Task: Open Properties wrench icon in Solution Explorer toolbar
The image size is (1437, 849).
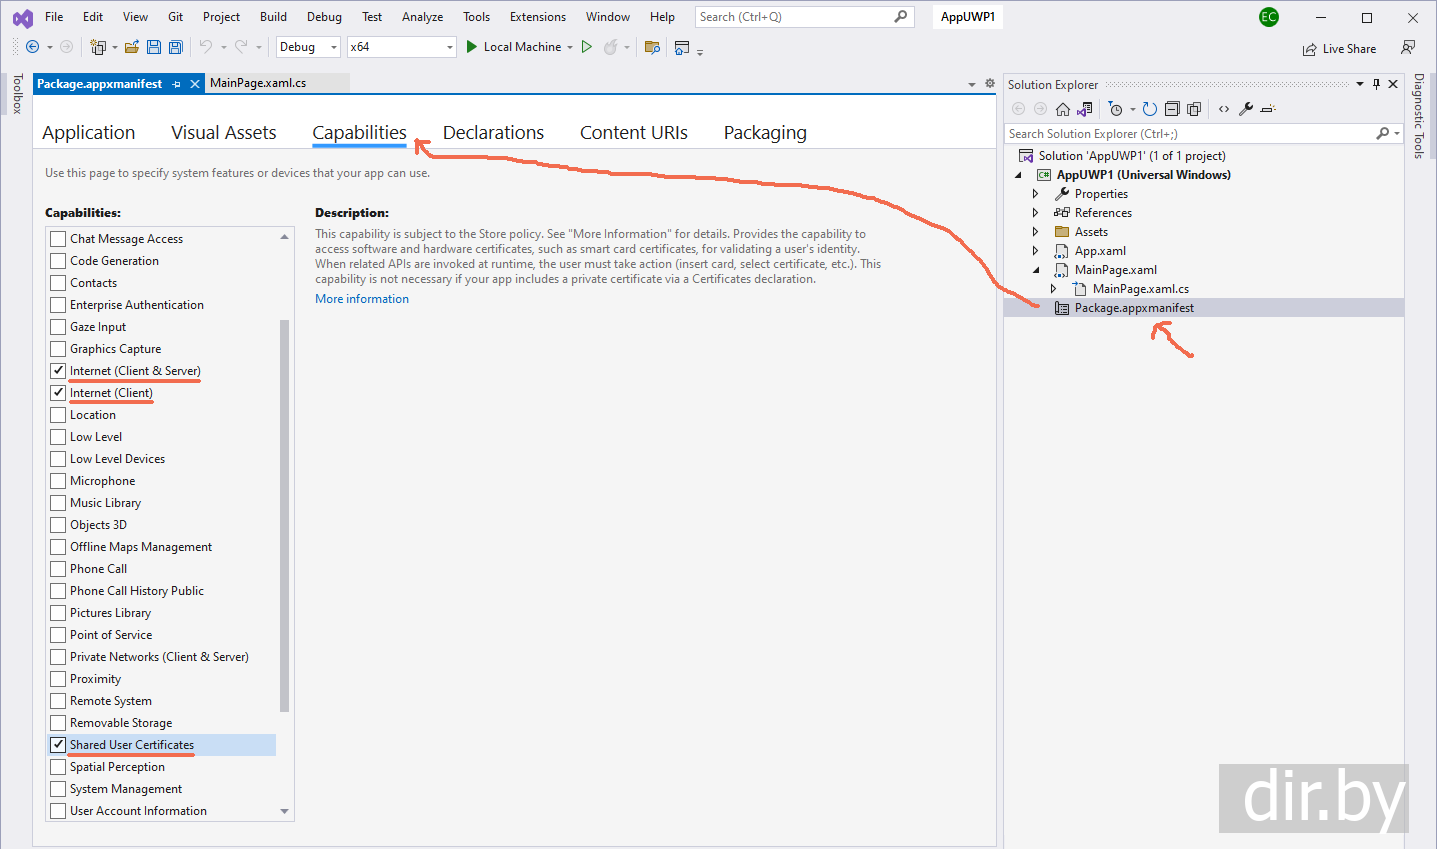Action: coord(1246,109)
